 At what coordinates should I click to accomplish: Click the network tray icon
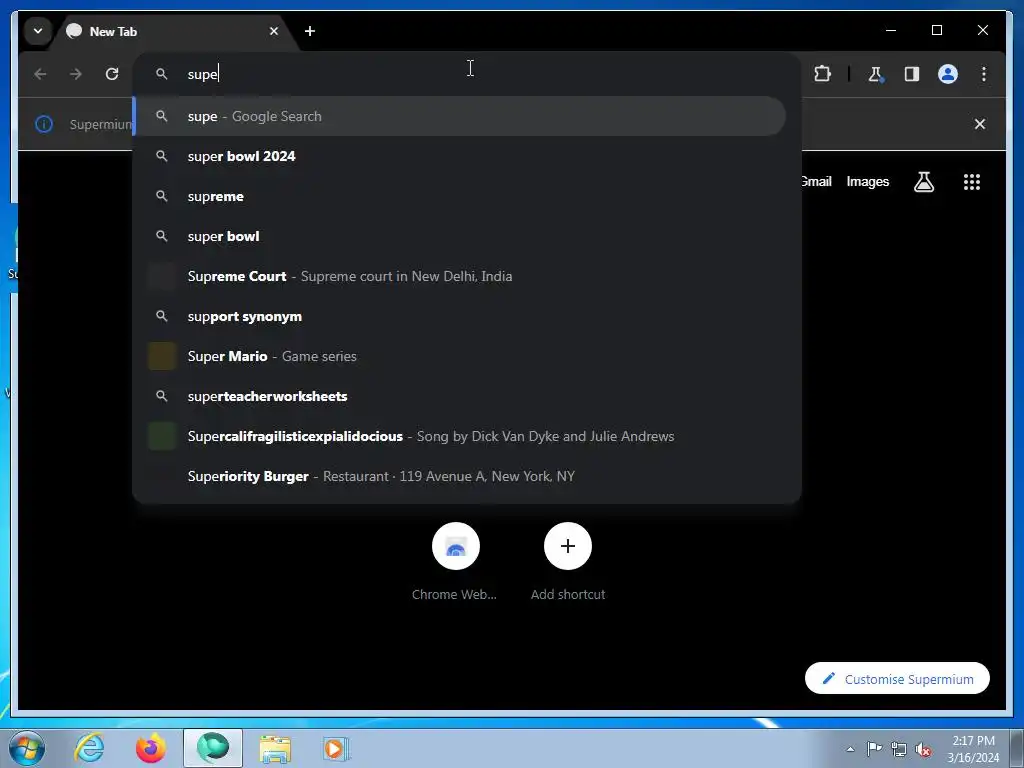(899, 749)
